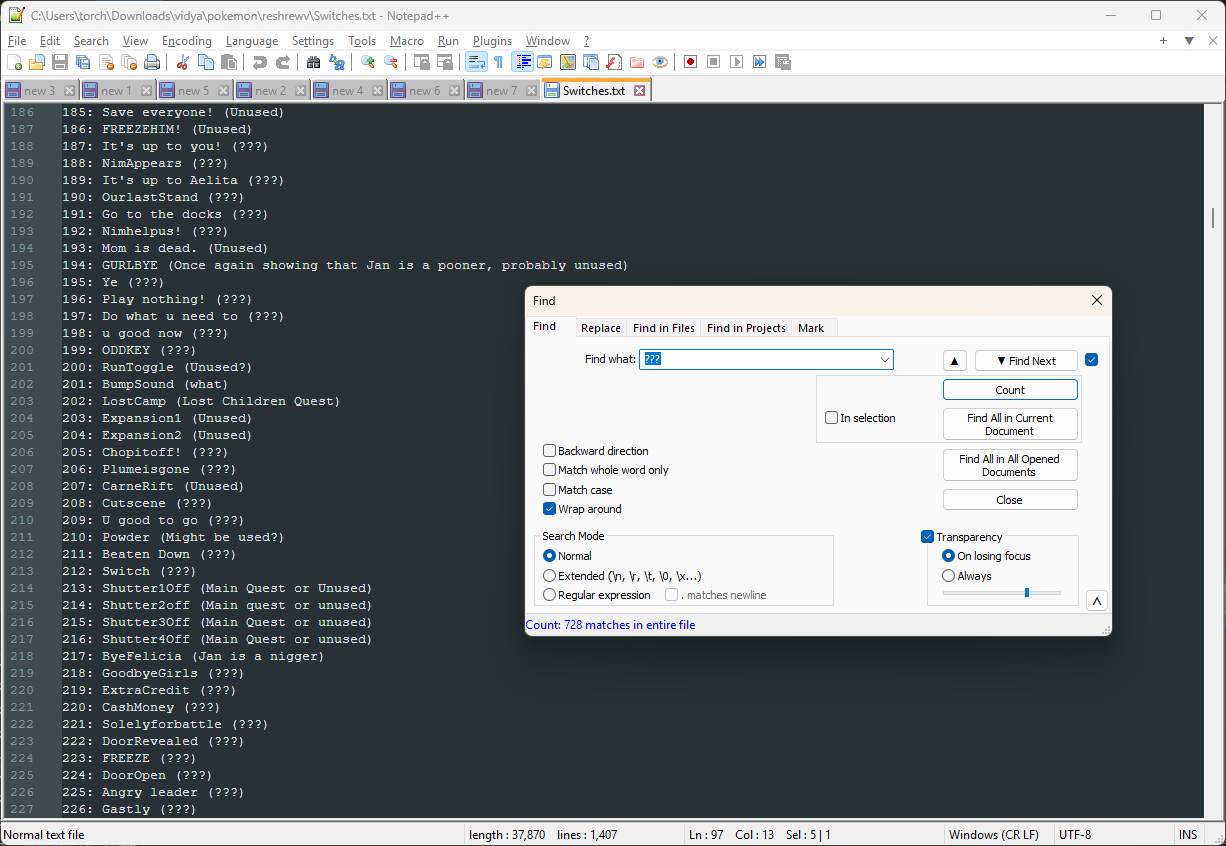
Task: Open the Language menu
Action: 252,41
